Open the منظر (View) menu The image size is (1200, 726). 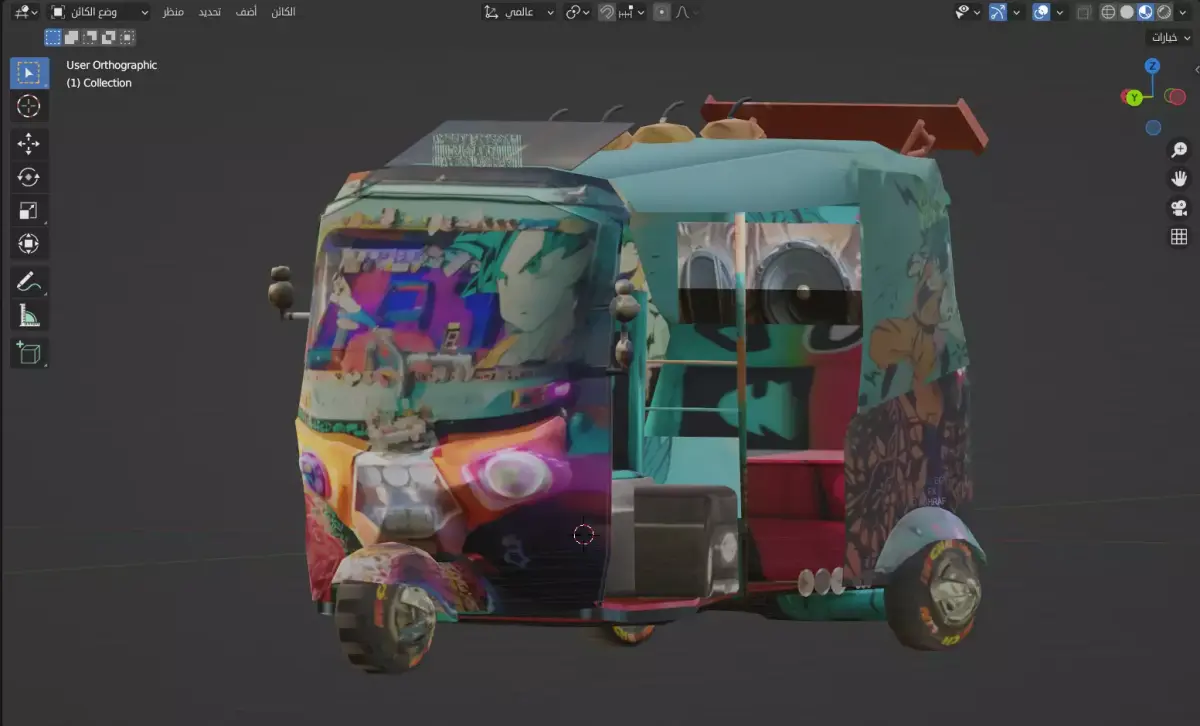click(174, 12)
